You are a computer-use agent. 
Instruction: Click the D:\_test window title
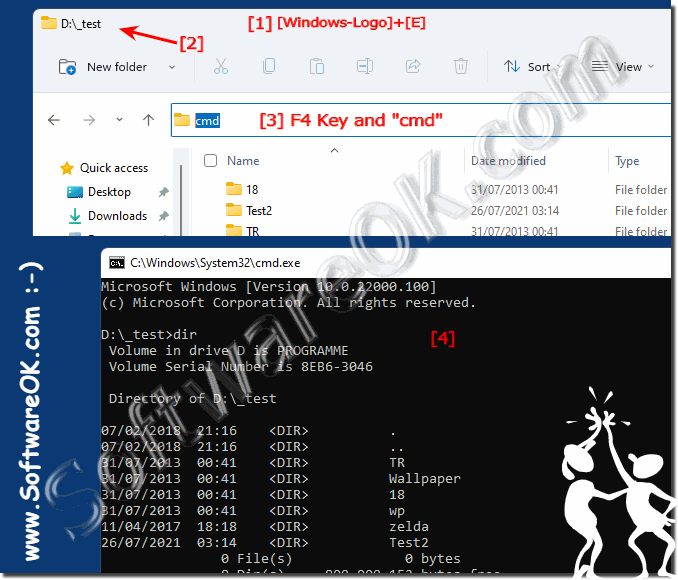pos(81,24)
